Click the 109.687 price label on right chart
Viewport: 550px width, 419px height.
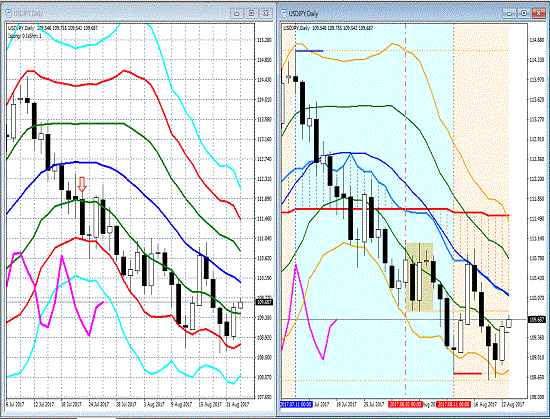537,319
